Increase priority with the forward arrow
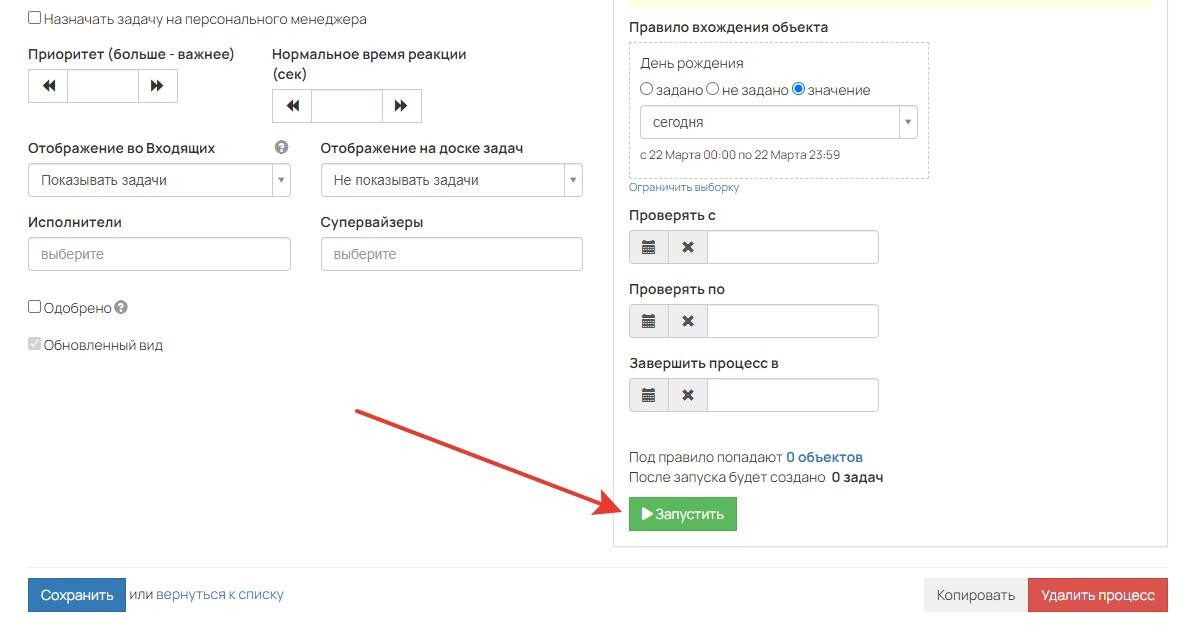 [158, 86]
